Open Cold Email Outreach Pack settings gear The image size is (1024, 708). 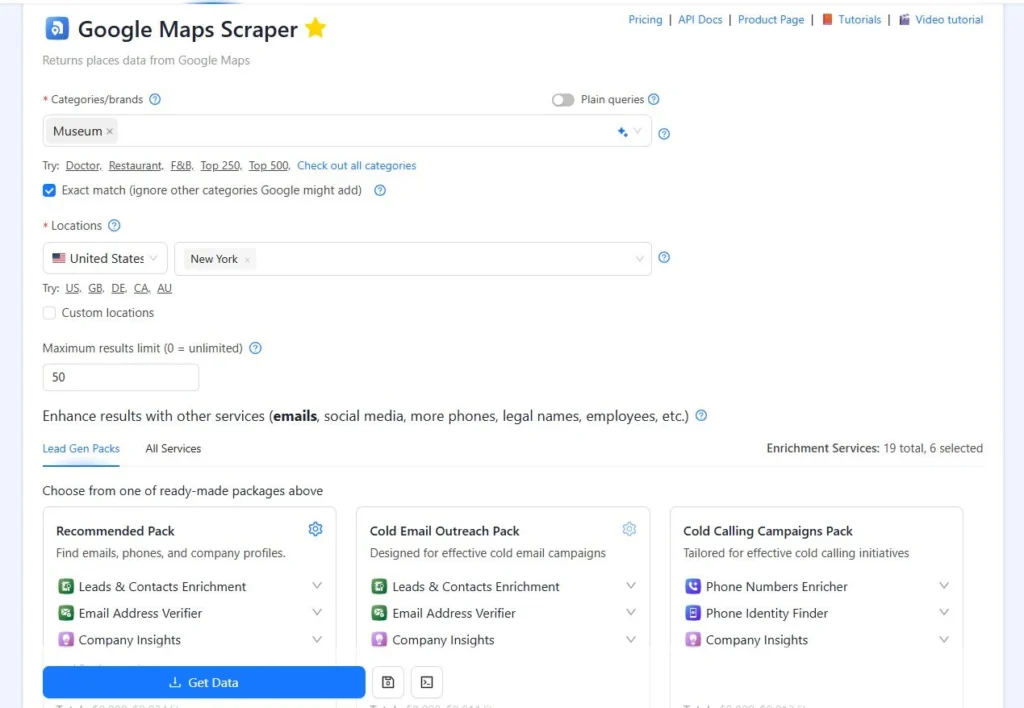pyautogui.click(x=629, y=529)
